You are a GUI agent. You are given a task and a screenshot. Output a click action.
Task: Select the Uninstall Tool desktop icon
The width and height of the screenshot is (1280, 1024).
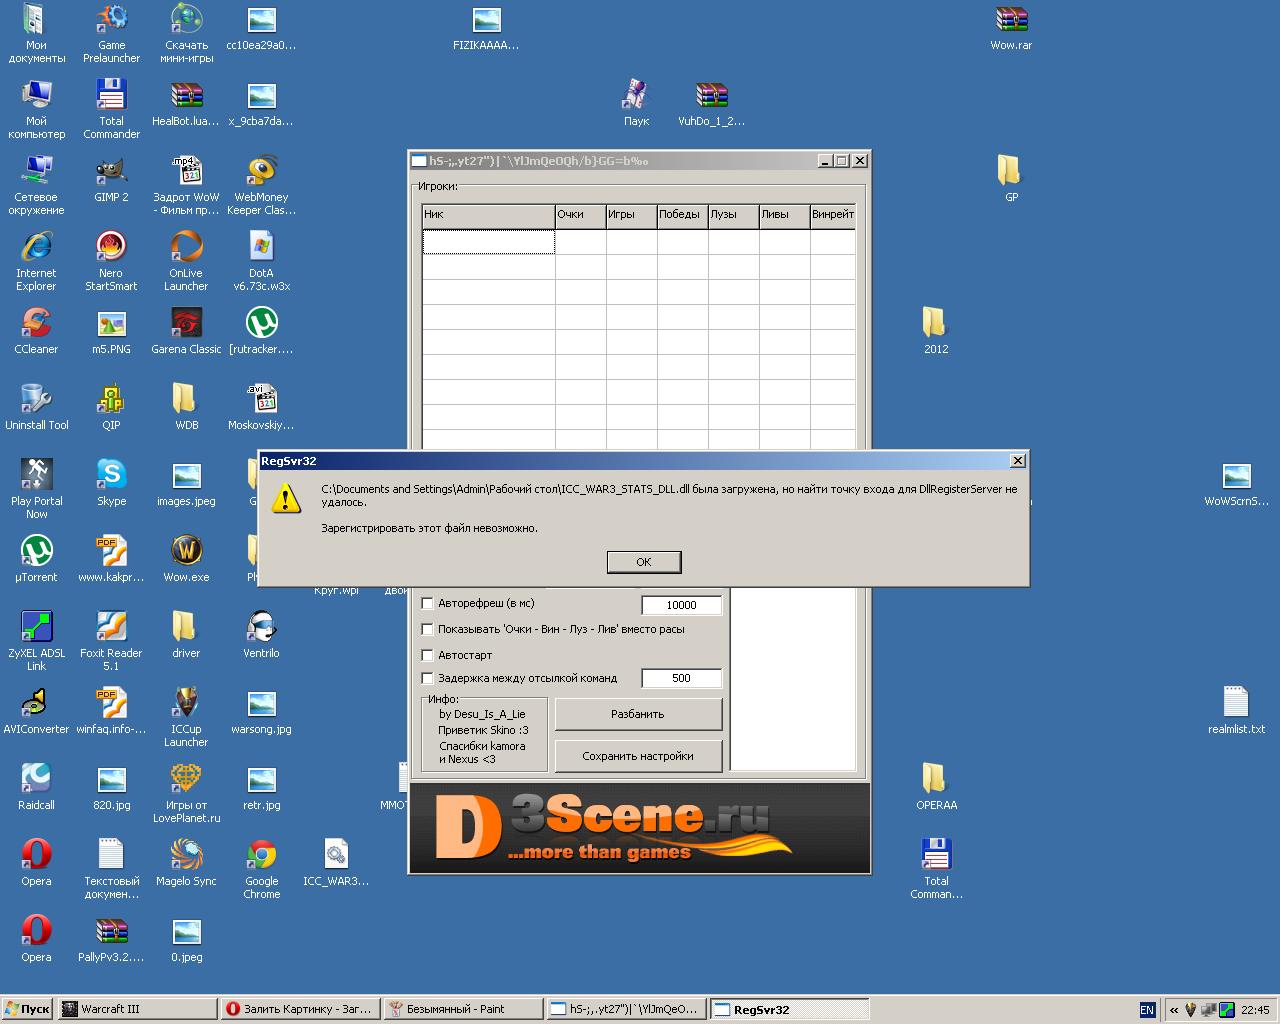point(36,408)
